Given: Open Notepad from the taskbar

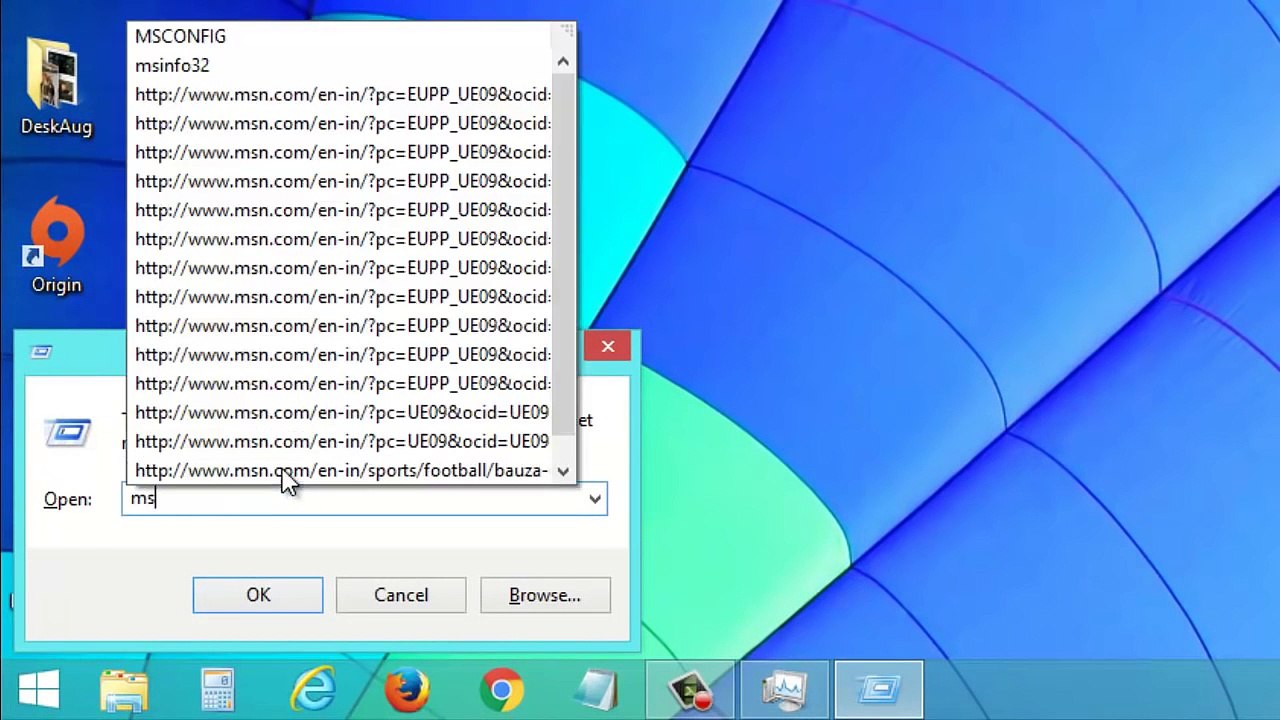Looking at the screenshot, I should 596,690.
